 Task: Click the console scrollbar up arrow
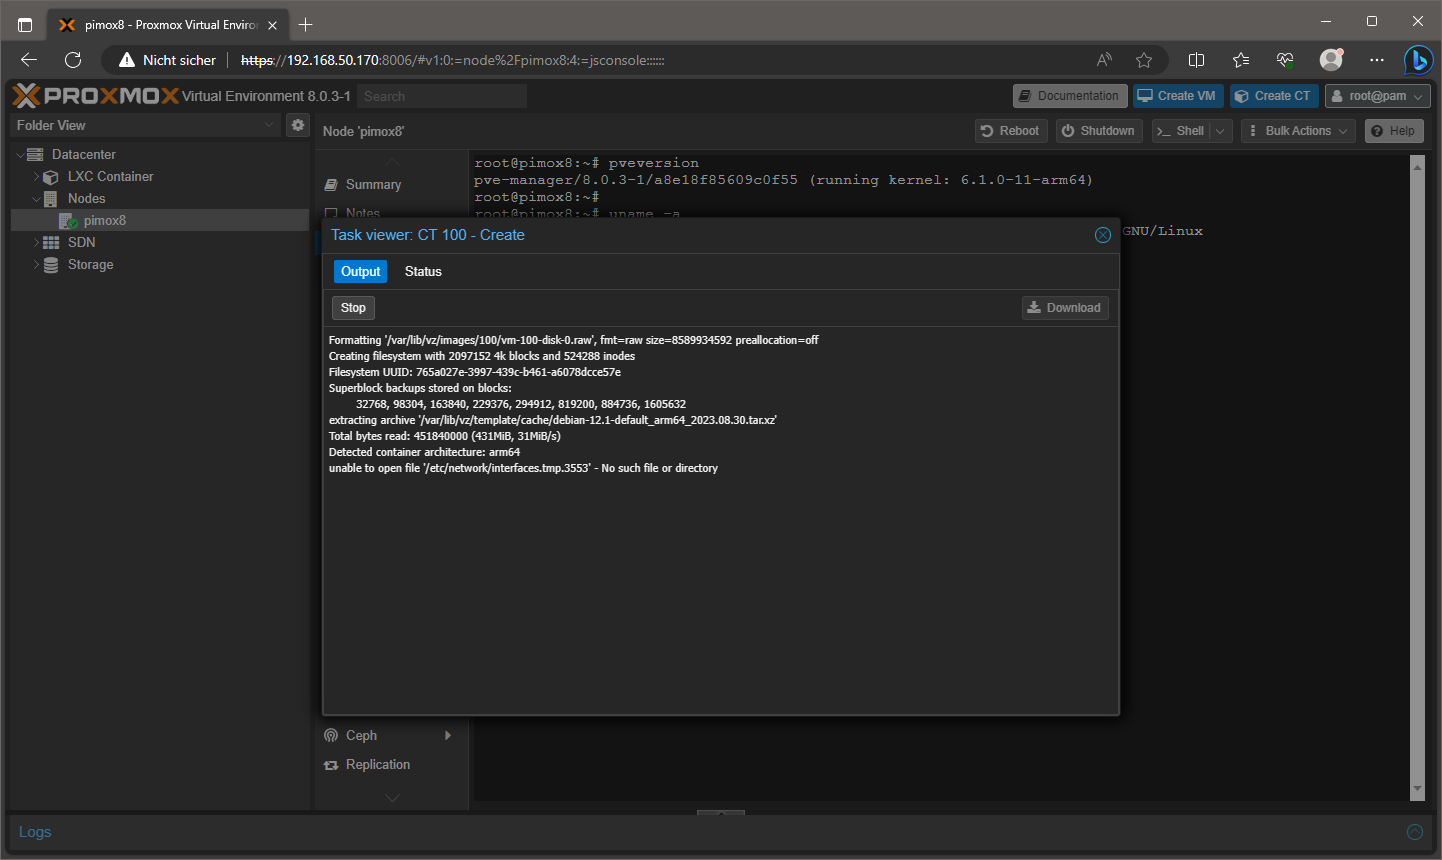pyautogui.click(x=1417, y=166)
